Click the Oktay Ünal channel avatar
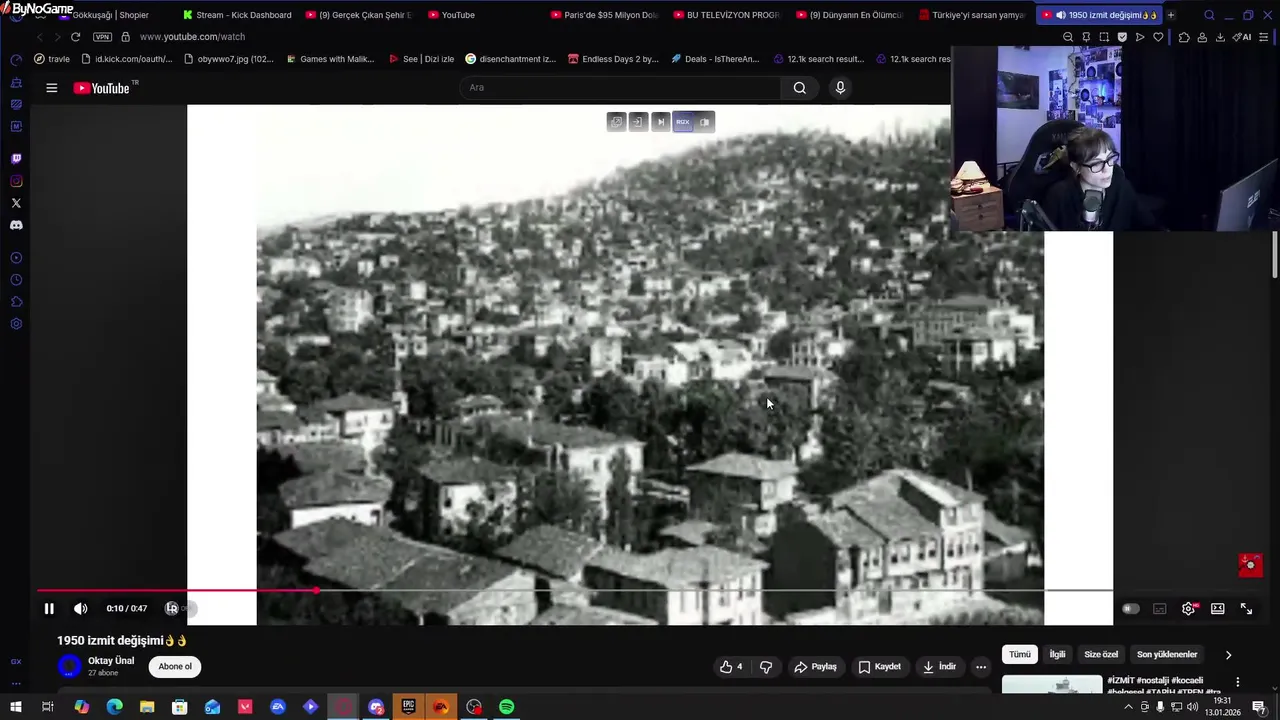Viewport: 1280px width, 720px height. 69,666
